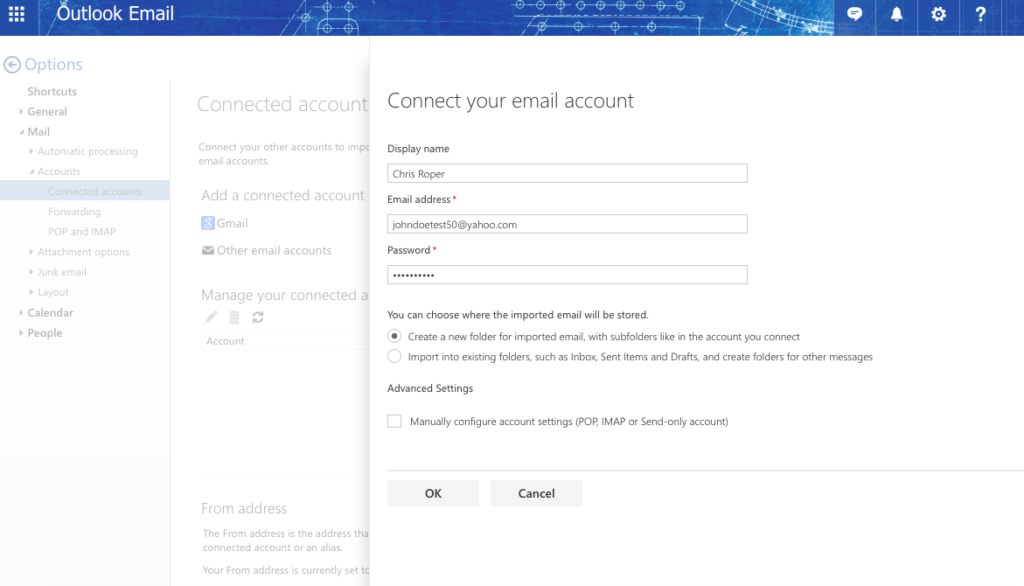Expand the Calendar options section
The image size is (1024, 586).
tap(50, 313)
